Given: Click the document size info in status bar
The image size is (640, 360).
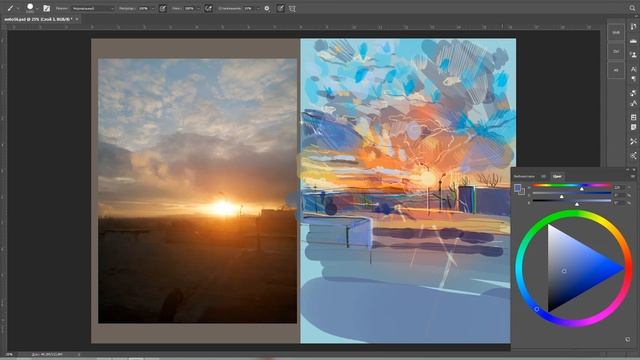Looking at the screenshot, I should (x=47, y=354).
